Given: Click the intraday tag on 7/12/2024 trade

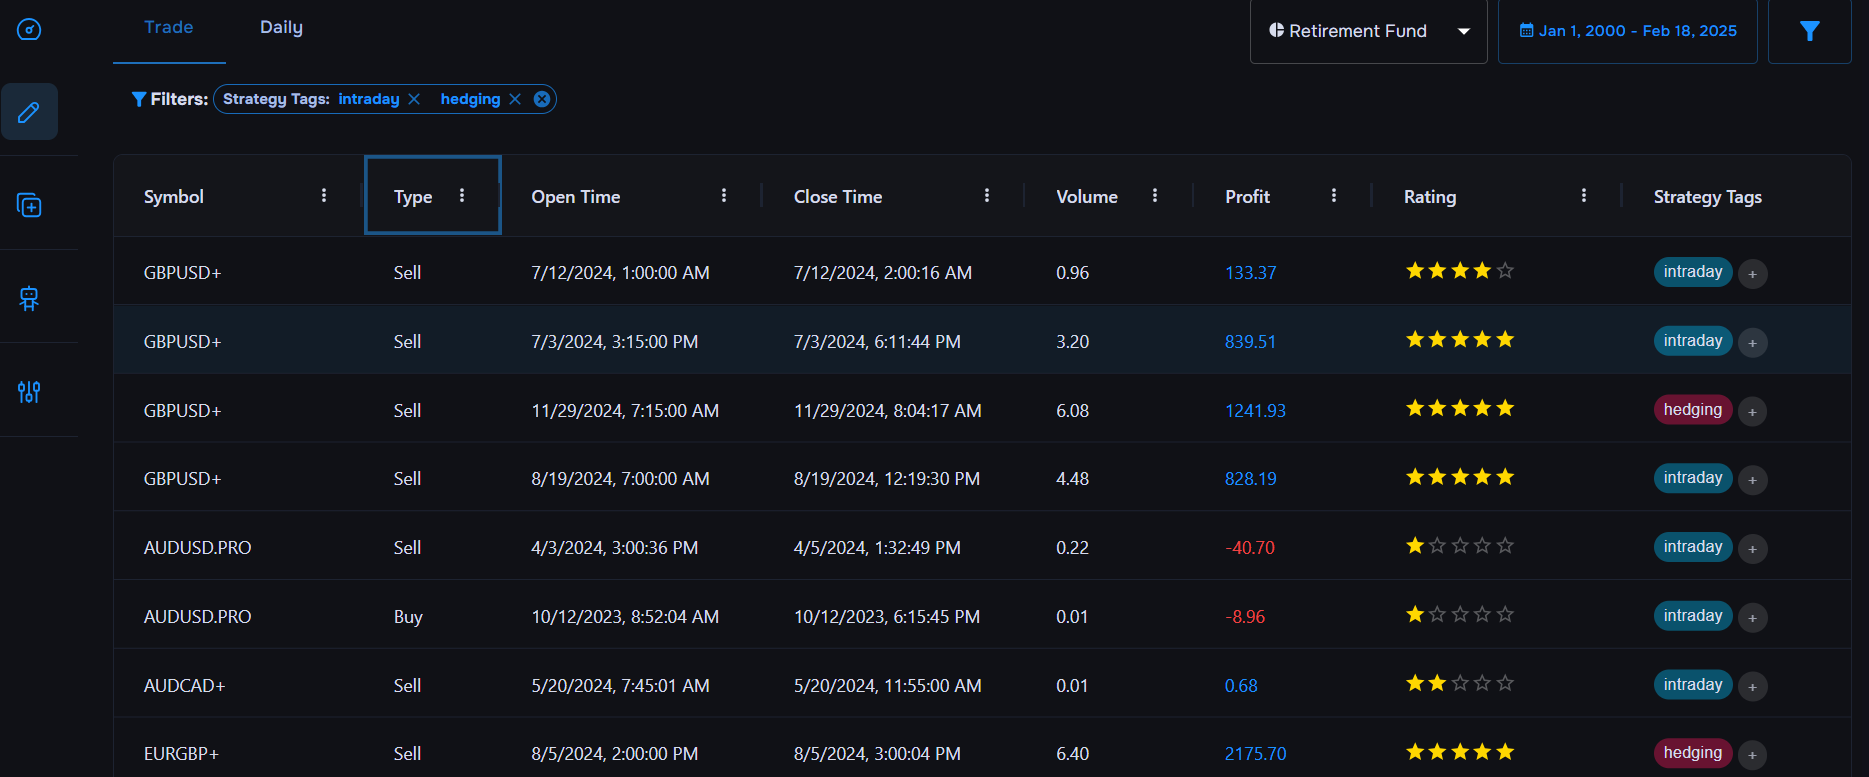Looking at the screenshot, I should [1693, 272].
